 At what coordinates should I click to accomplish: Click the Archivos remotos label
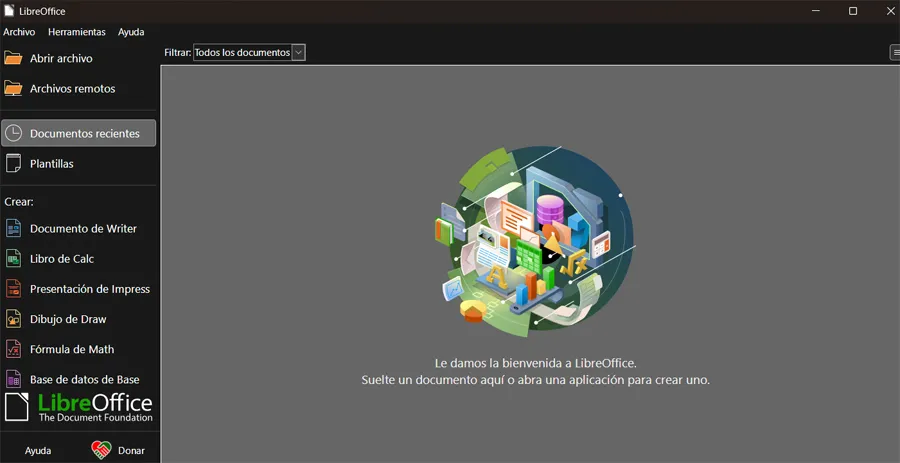click(72, 89)
